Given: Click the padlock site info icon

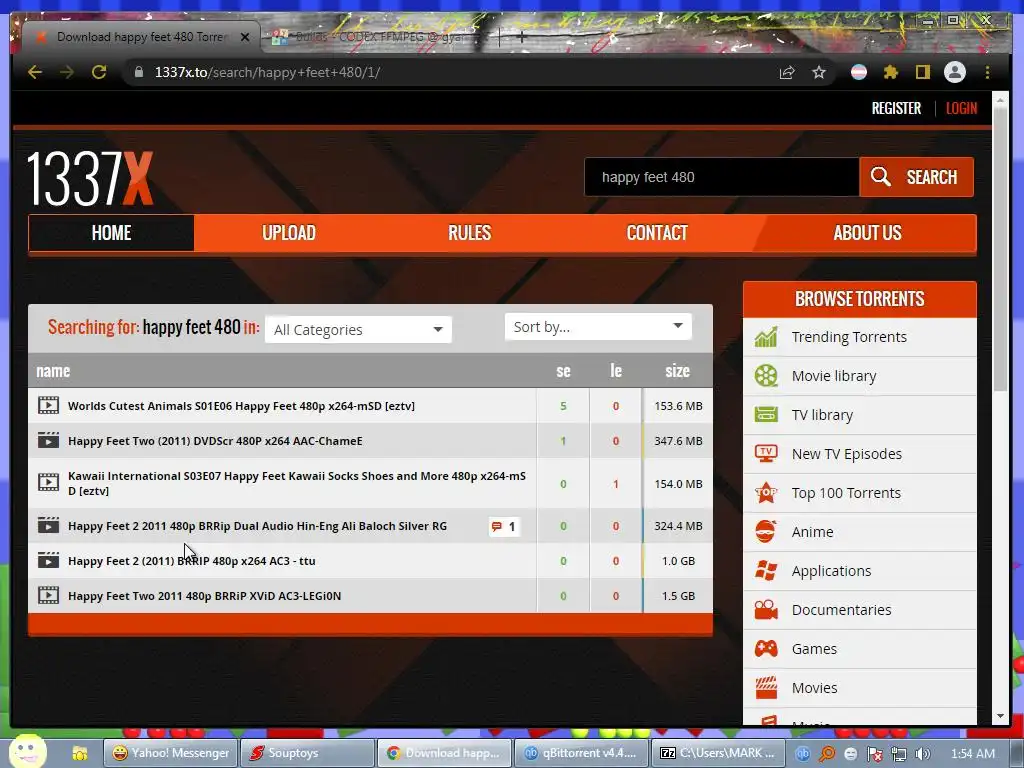Looking at the screenshot, I should [x=138, y=72].
